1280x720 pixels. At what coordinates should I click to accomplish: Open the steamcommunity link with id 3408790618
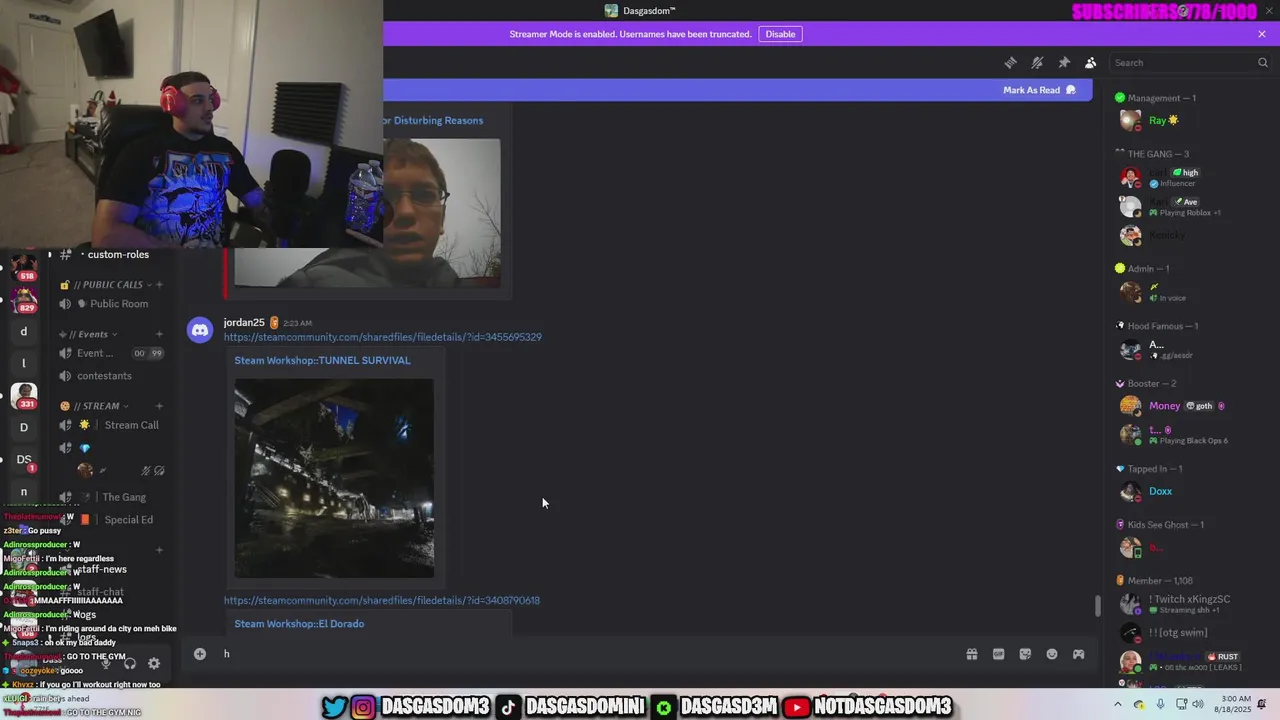point(382,600)
